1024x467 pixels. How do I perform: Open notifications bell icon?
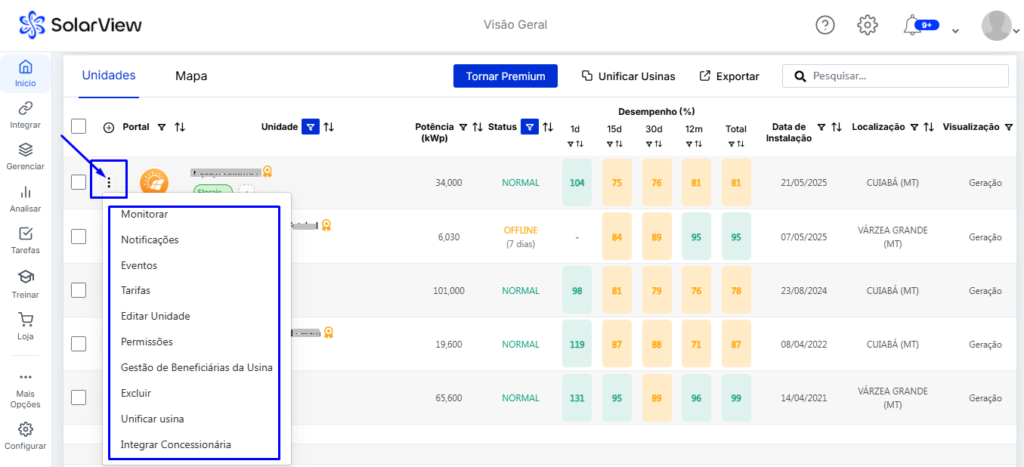coord(912,25)
